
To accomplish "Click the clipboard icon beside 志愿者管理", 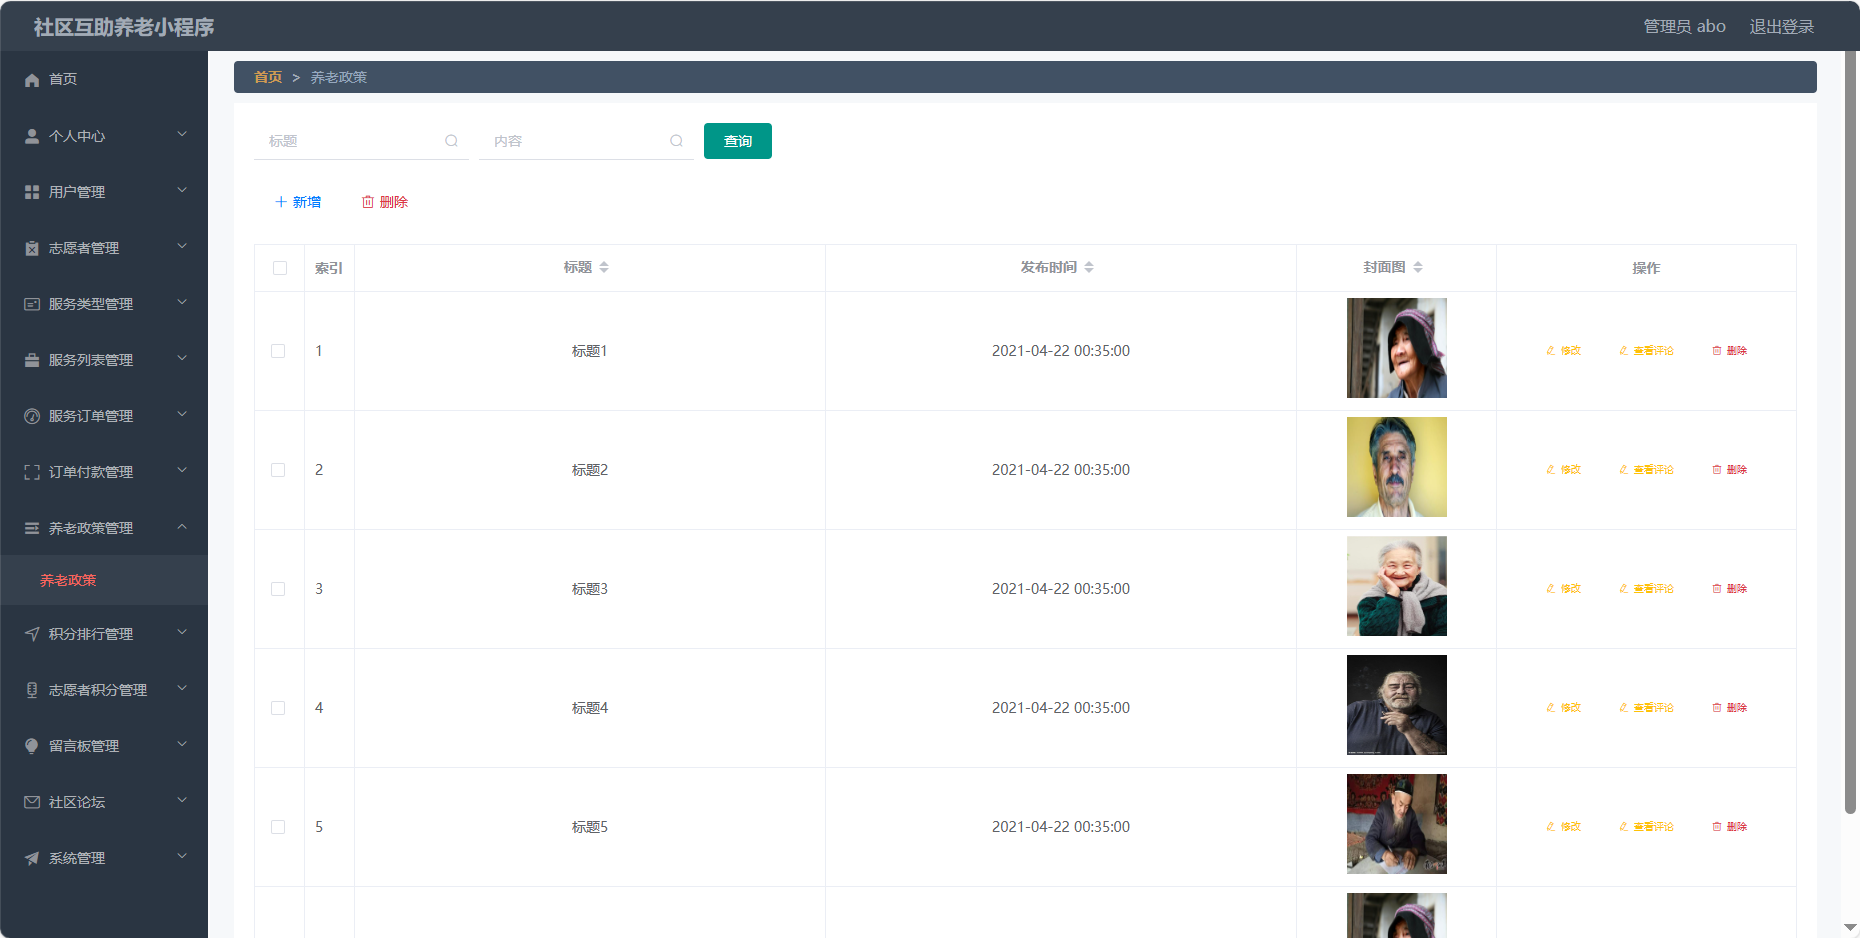I will 32,248.
